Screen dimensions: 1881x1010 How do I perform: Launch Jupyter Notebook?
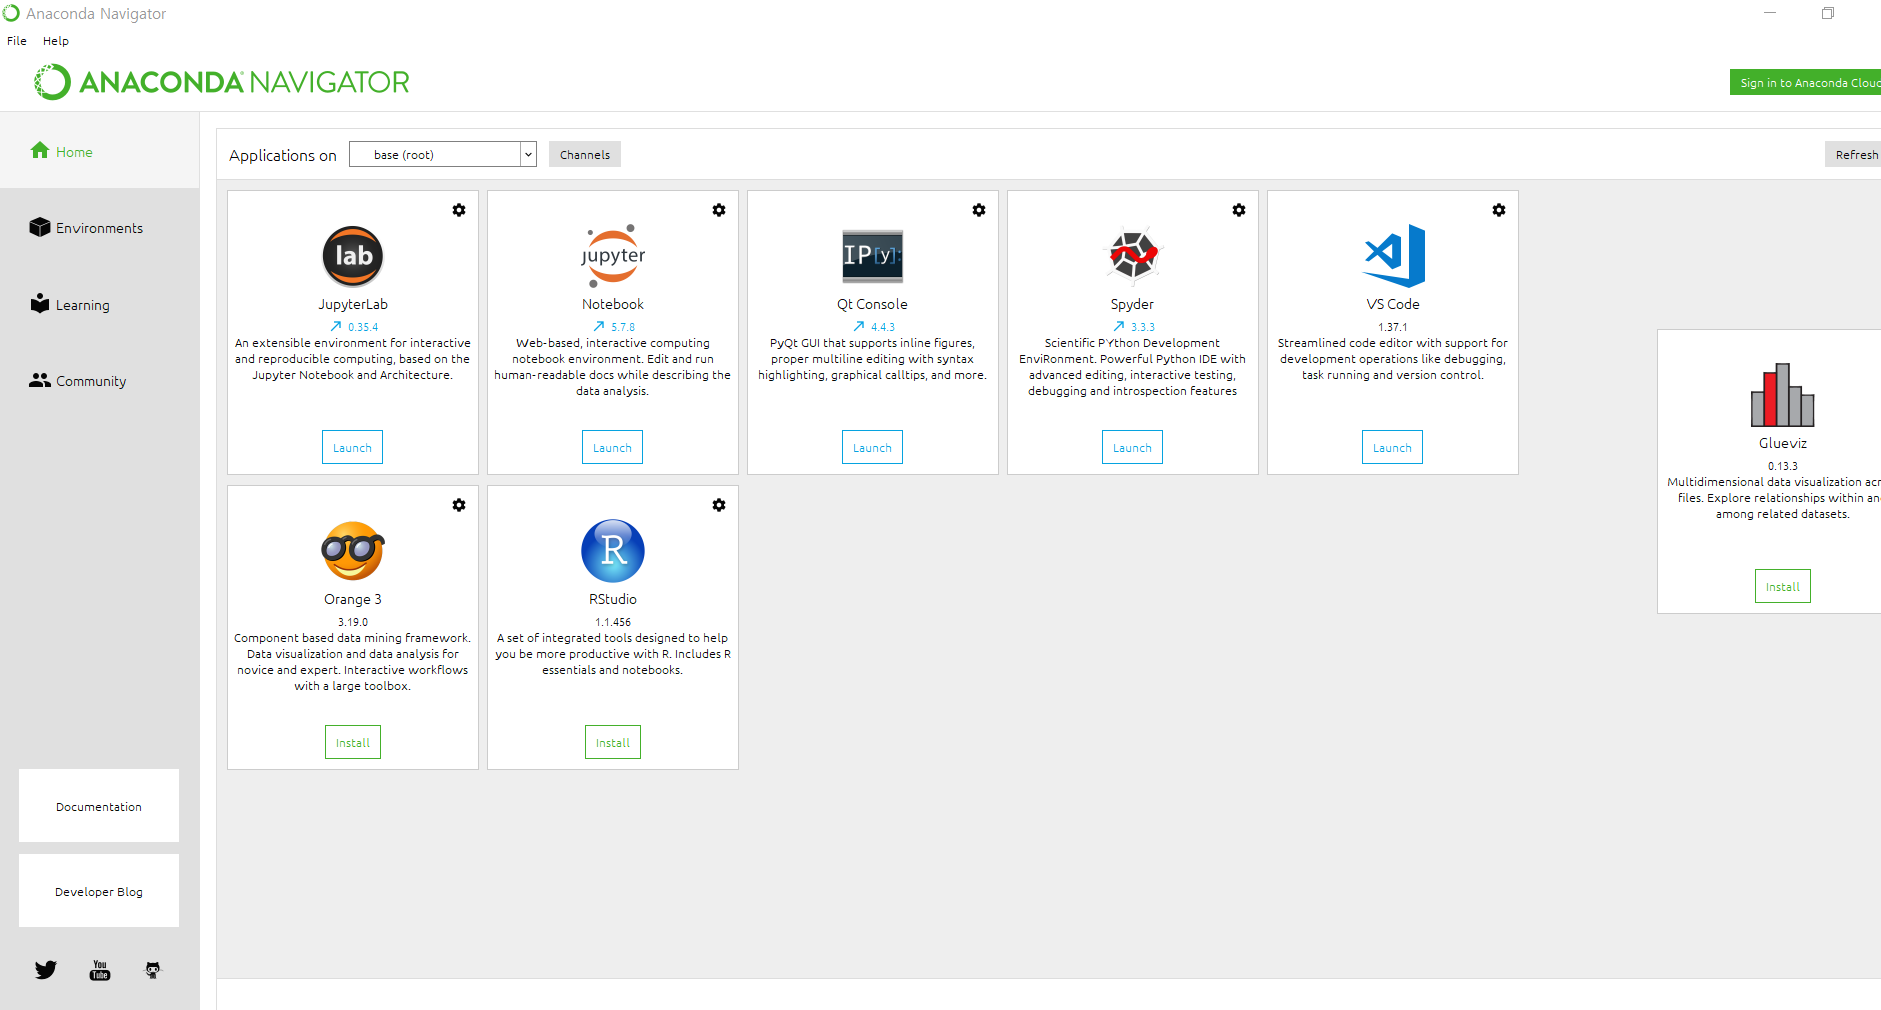point(612,447)
